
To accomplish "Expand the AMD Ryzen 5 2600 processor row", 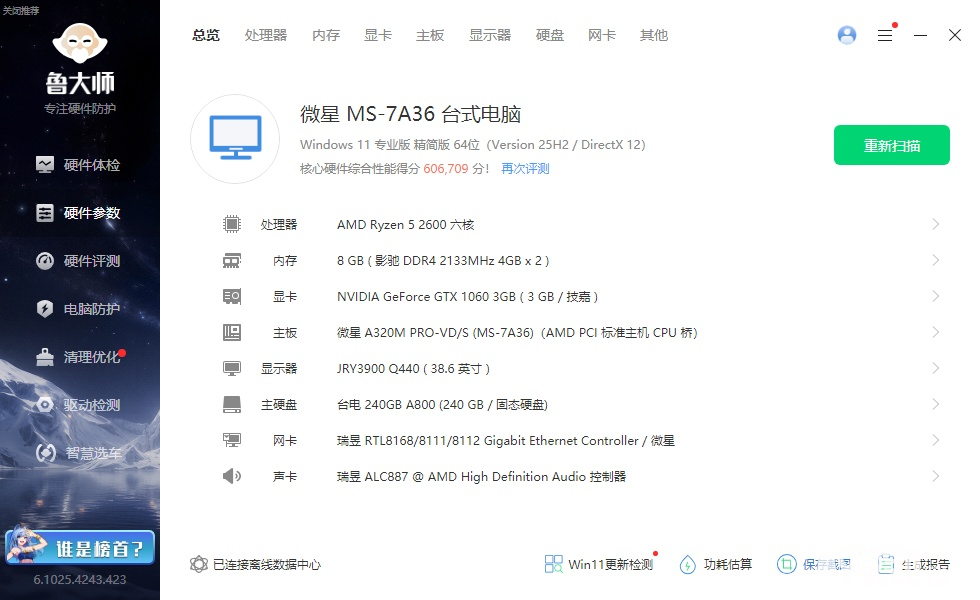I will pyautogui.click(x=935, y=224).
